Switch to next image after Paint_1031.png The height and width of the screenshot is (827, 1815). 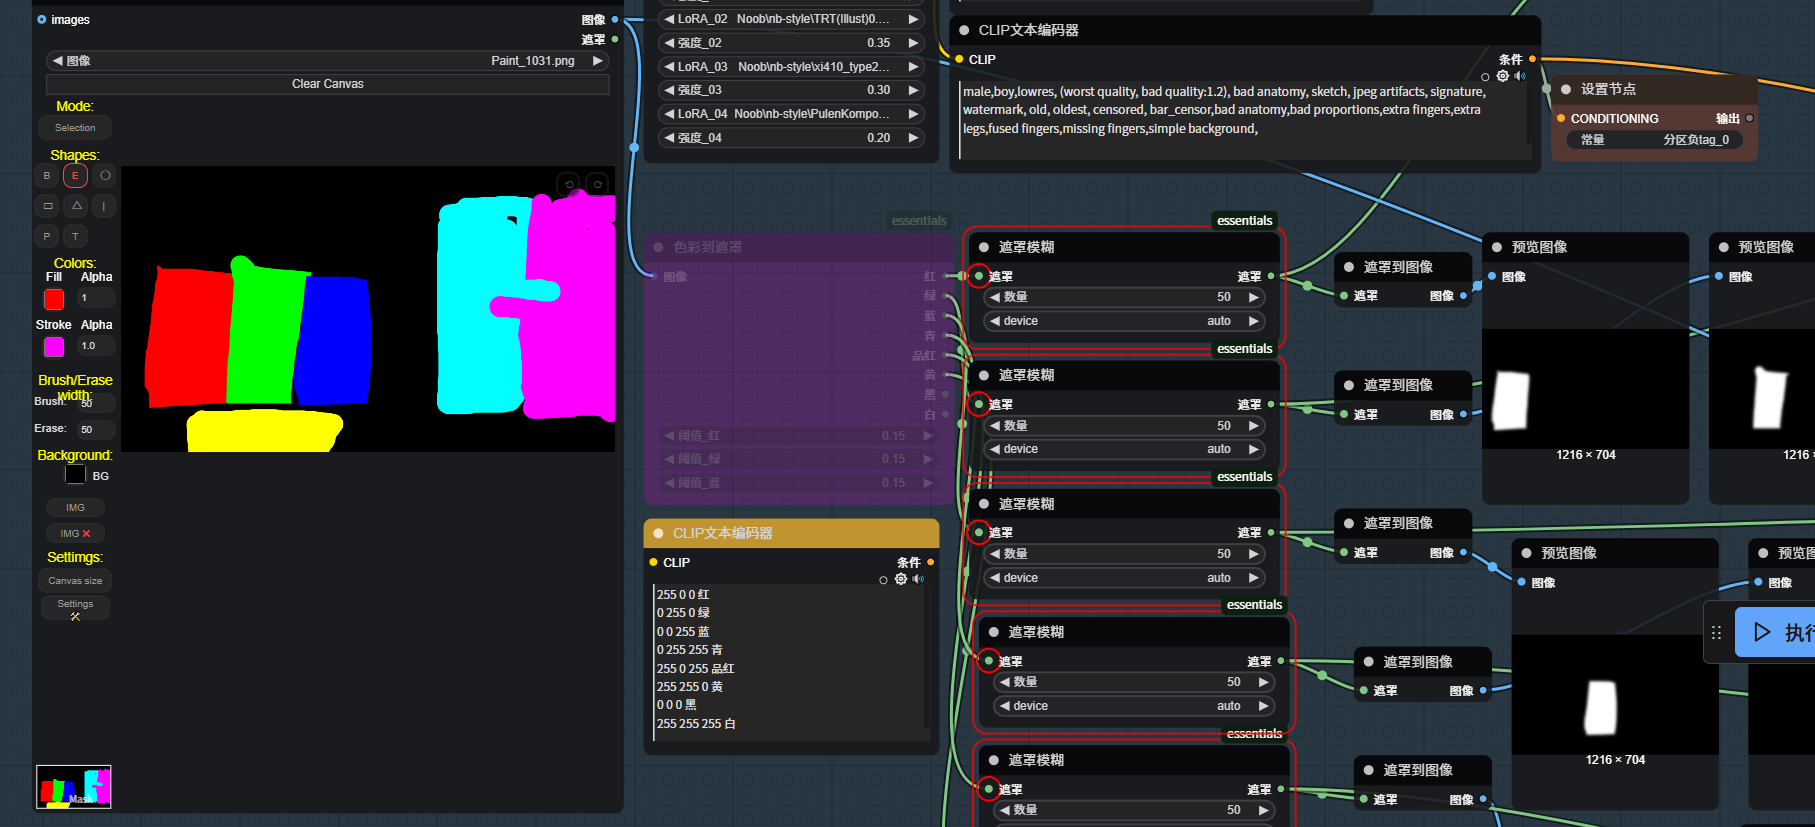[x=598, y=61]
